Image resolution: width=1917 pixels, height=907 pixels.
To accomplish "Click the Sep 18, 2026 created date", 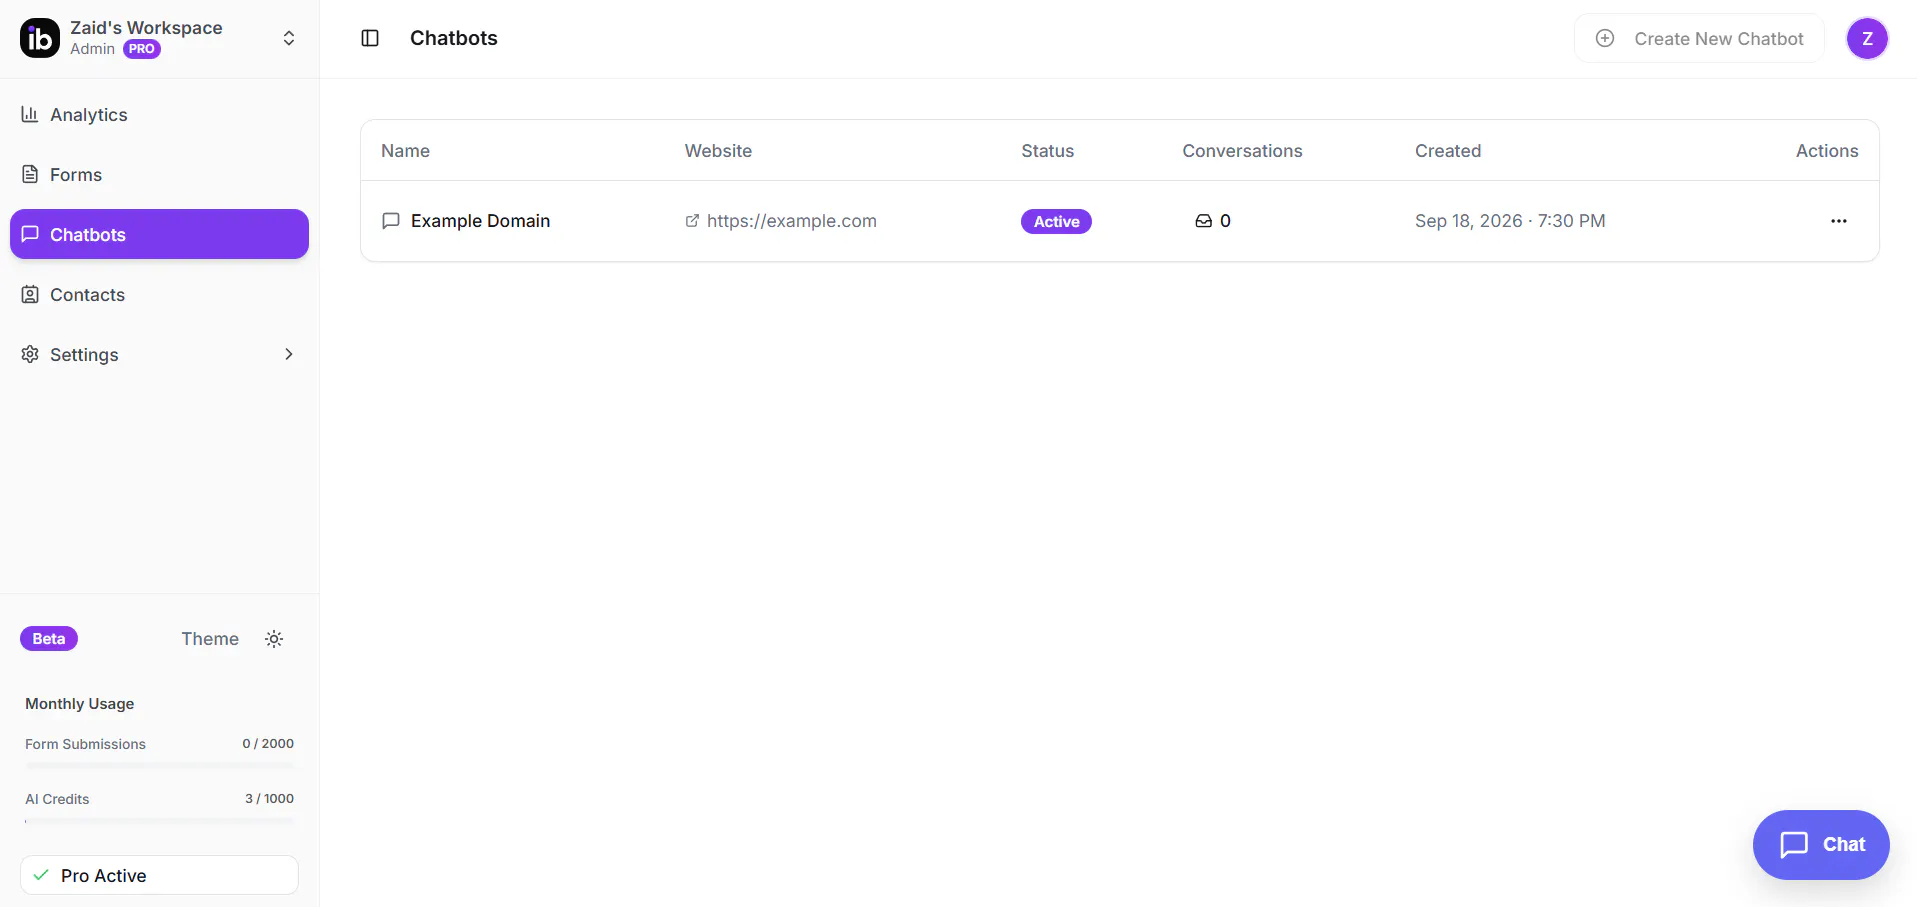I will click(x=1510, y=221).
